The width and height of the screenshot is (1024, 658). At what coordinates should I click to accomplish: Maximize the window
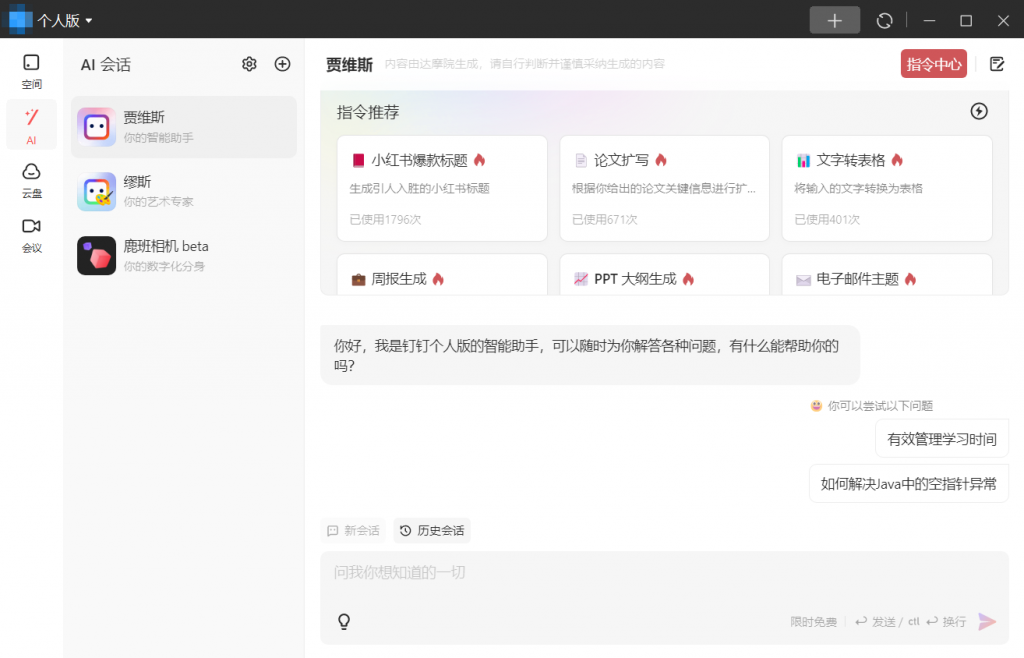click(x=966, y=21)
